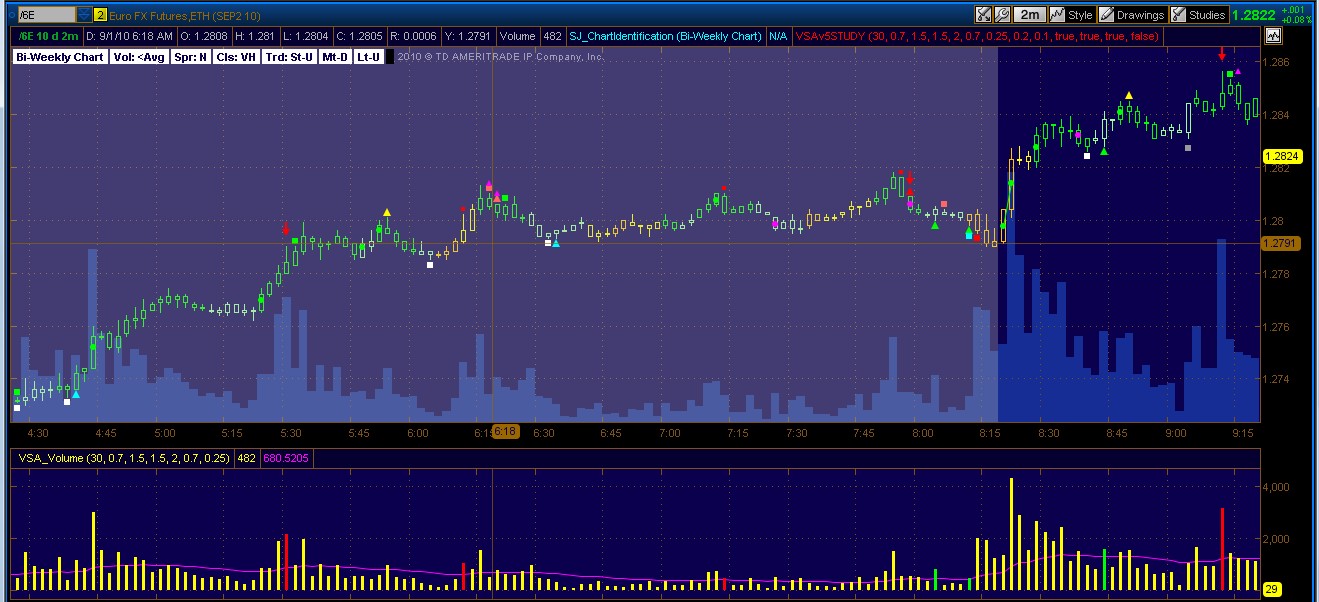Expand the symbol dropdown arrow
This screenshot has height=602, width=1319.
83,15
